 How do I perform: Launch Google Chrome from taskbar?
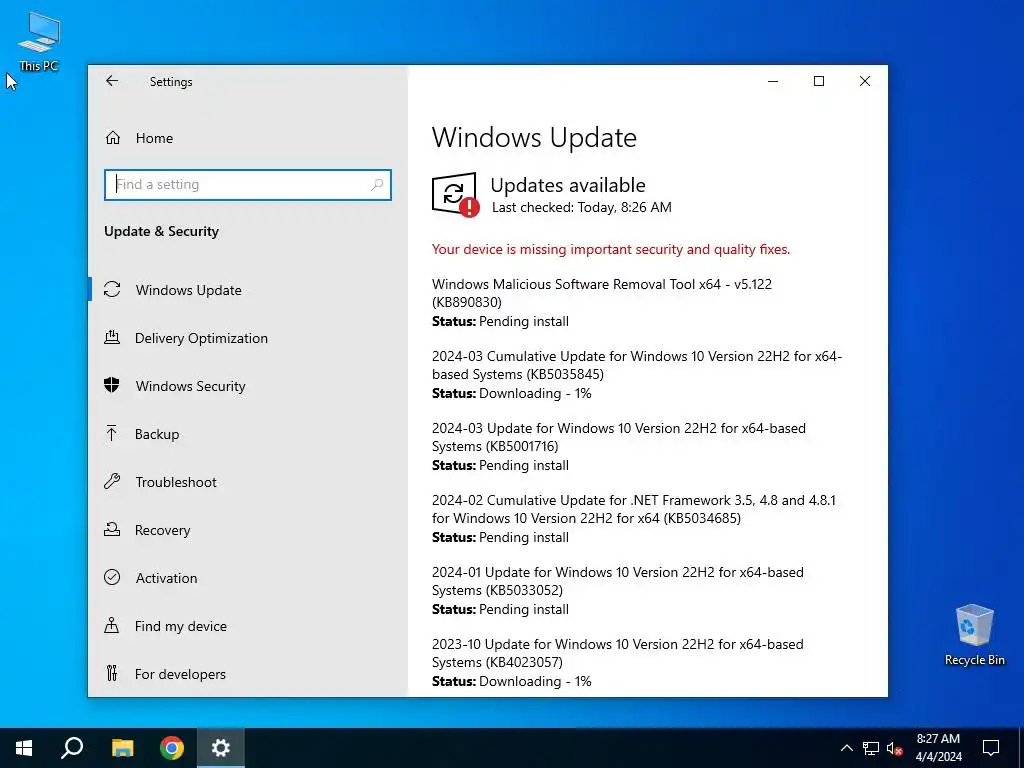point(172,748)
